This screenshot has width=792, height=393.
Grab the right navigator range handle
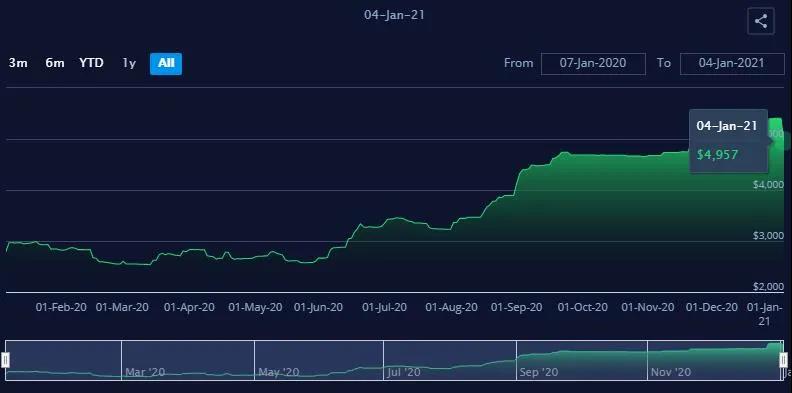pos(783,360)
